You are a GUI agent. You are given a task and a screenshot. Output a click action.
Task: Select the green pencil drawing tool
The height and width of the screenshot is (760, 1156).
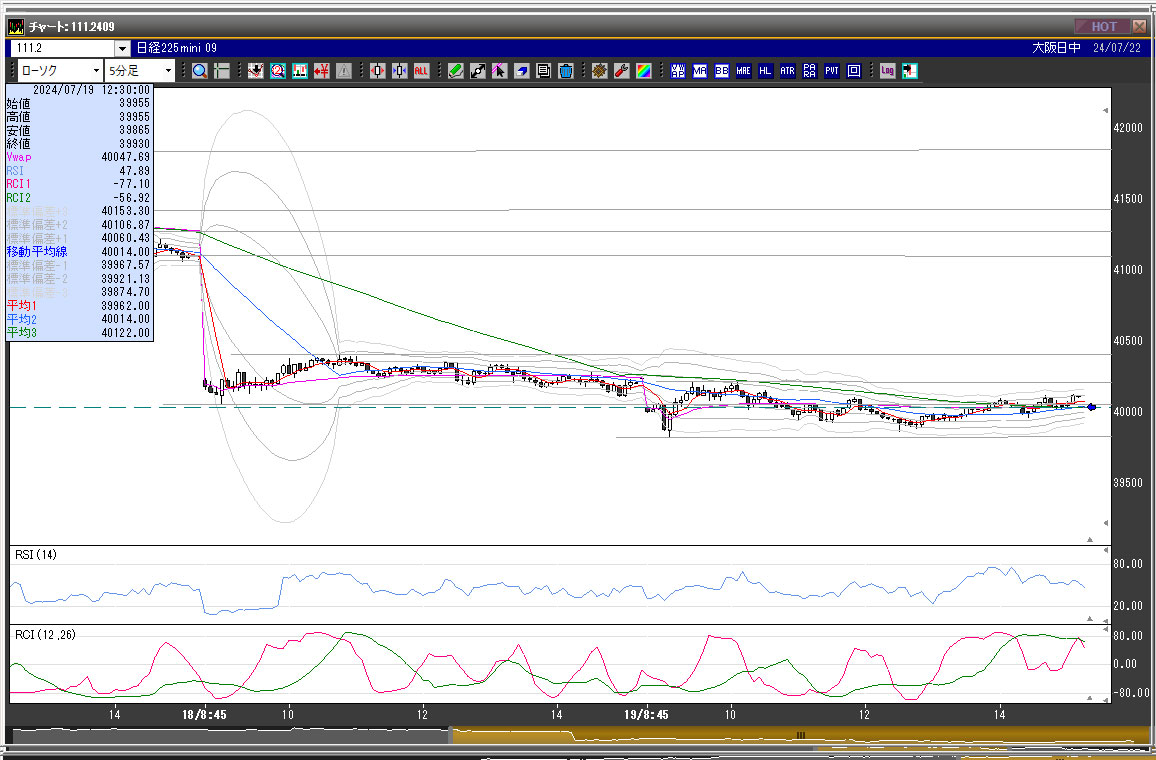click(456, 71)
